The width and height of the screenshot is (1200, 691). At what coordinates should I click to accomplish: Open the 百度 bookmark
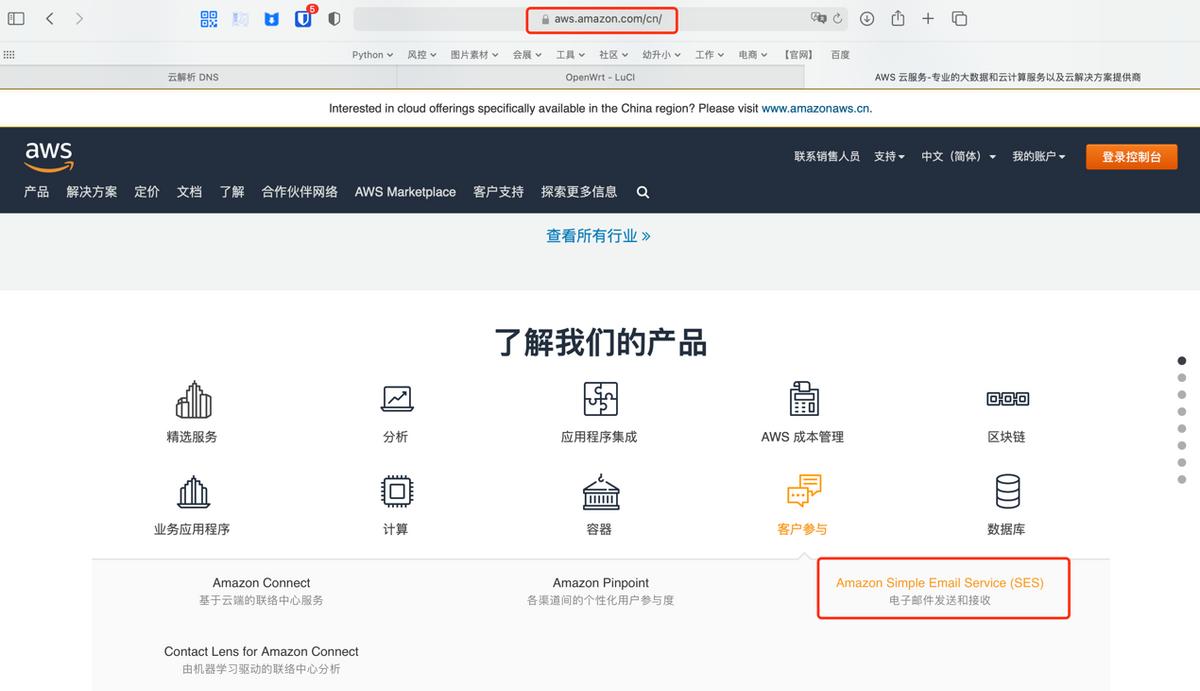(x=840, y=55)
